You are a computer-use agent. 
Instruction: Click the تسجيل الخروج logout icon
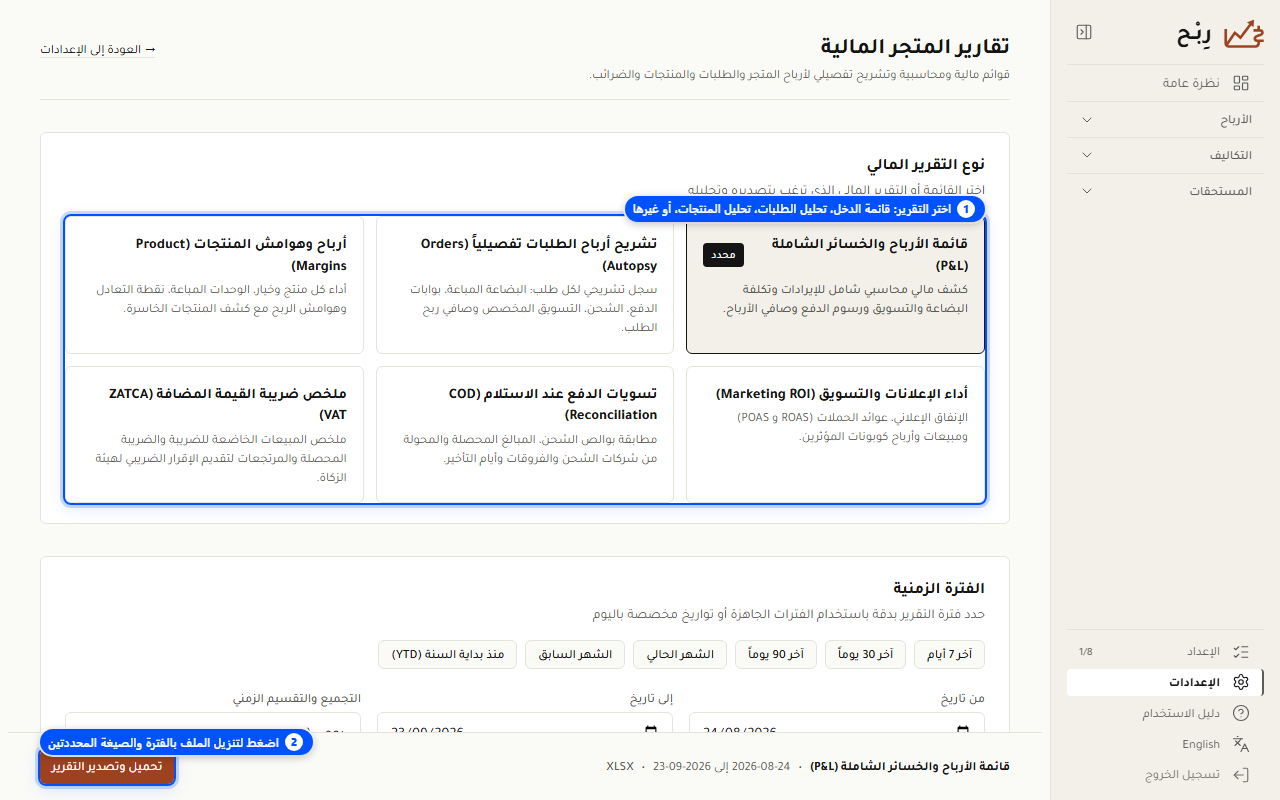tap(1241, 774)
